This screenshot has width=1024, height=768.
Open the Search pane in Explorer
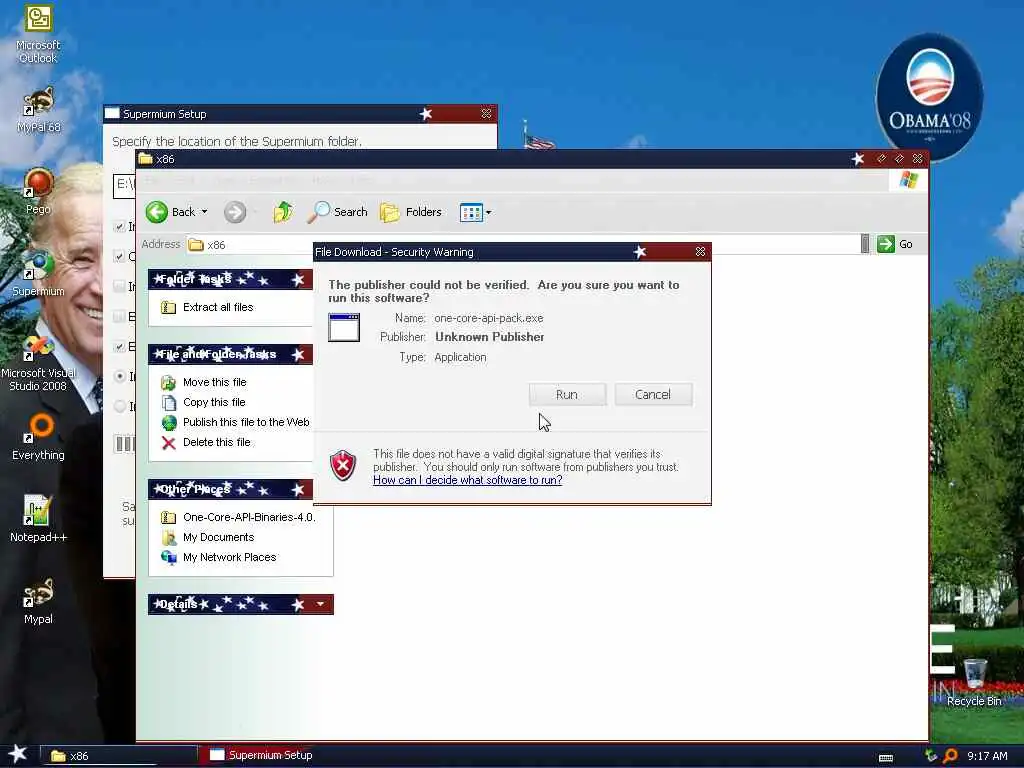click(338, 212)
